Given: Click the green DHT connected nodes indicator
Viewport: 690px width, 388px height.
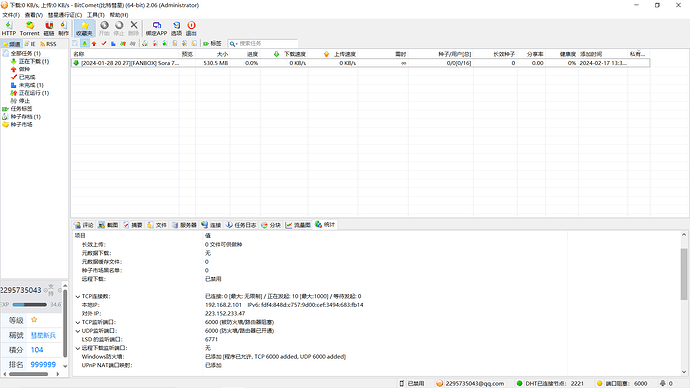Looking at the screenshot, I should [520, 383].
